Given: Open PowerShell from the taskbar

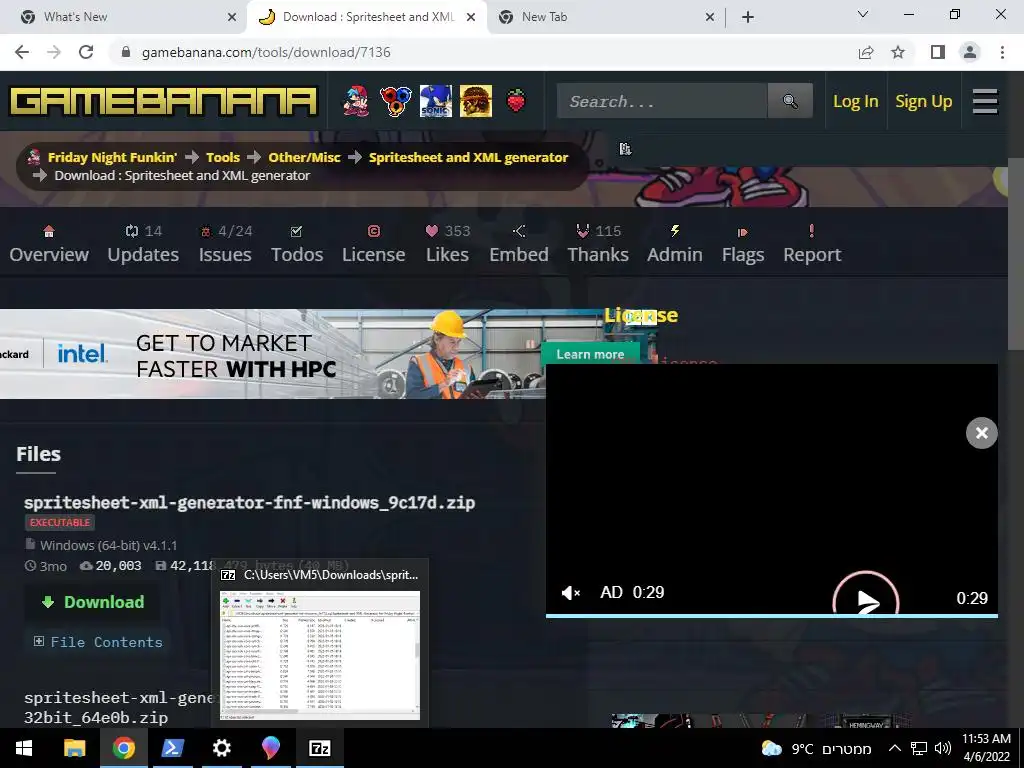Looking at the screenshot, I should [172, 748].
